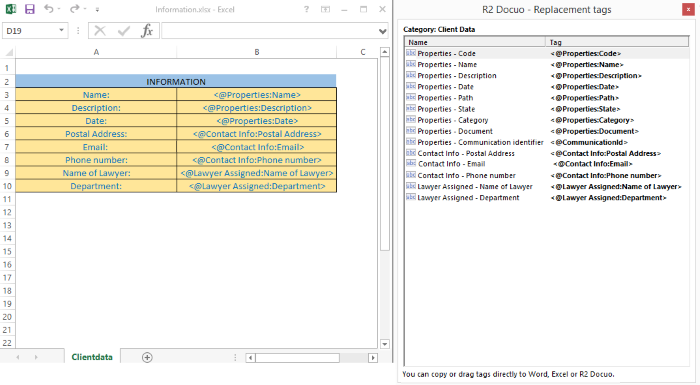Select row 2 header
Viewport: 700px width, 385px height.
coord(7,82)
